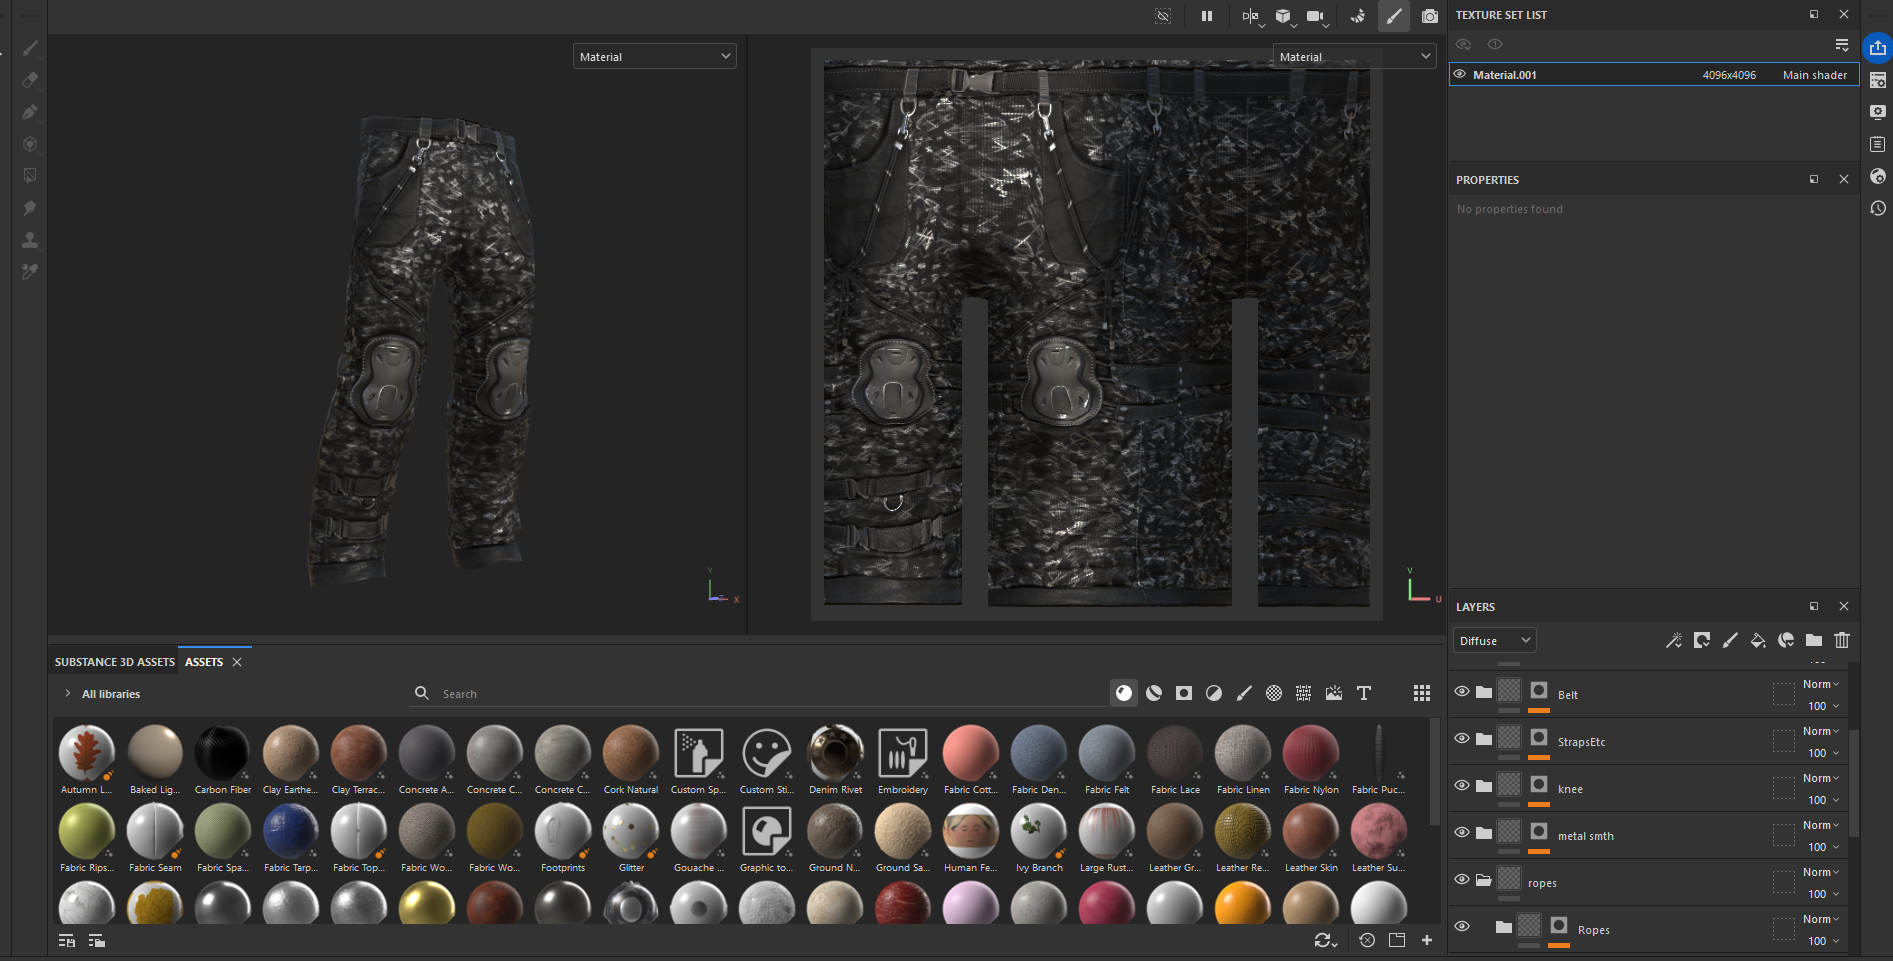
Task: Click Main shader label for Material.001
Action: point(1815,75)
